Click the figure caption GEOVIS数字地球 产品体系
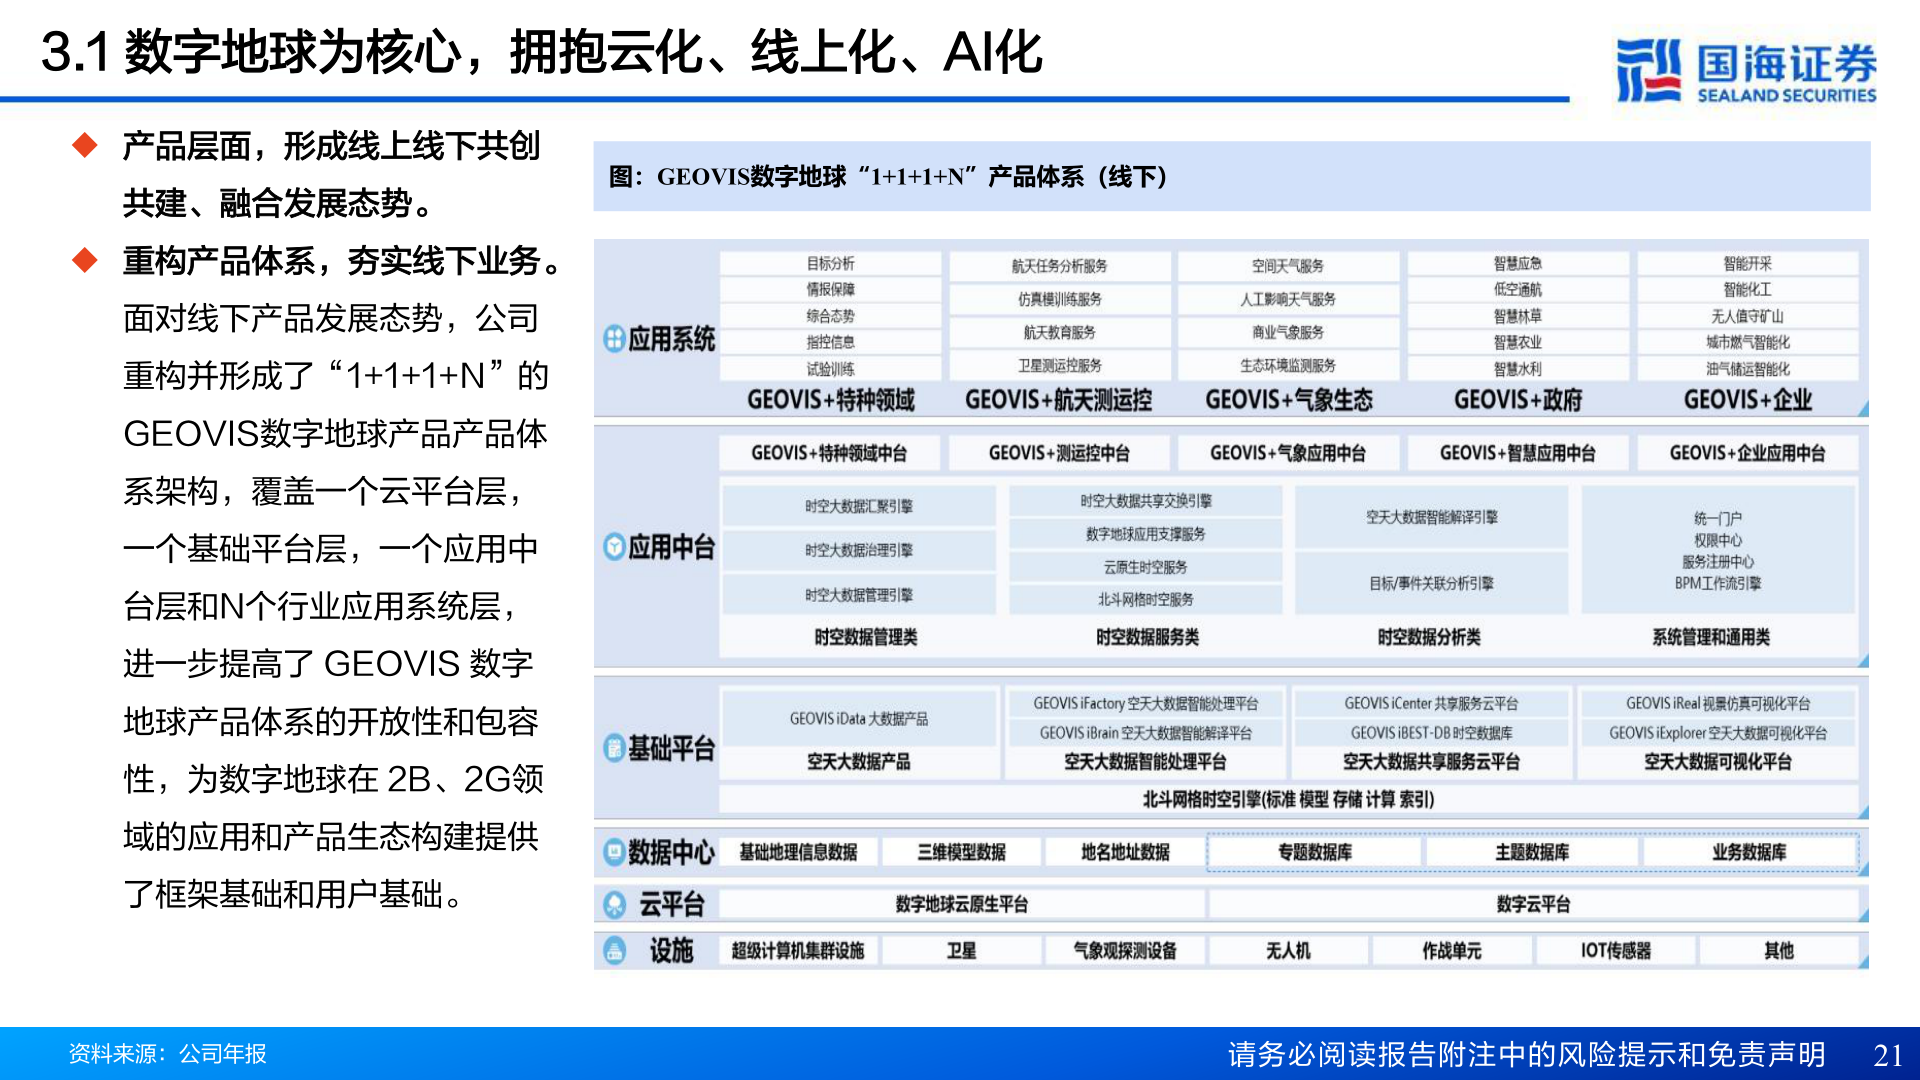 (x=888, y=177)
